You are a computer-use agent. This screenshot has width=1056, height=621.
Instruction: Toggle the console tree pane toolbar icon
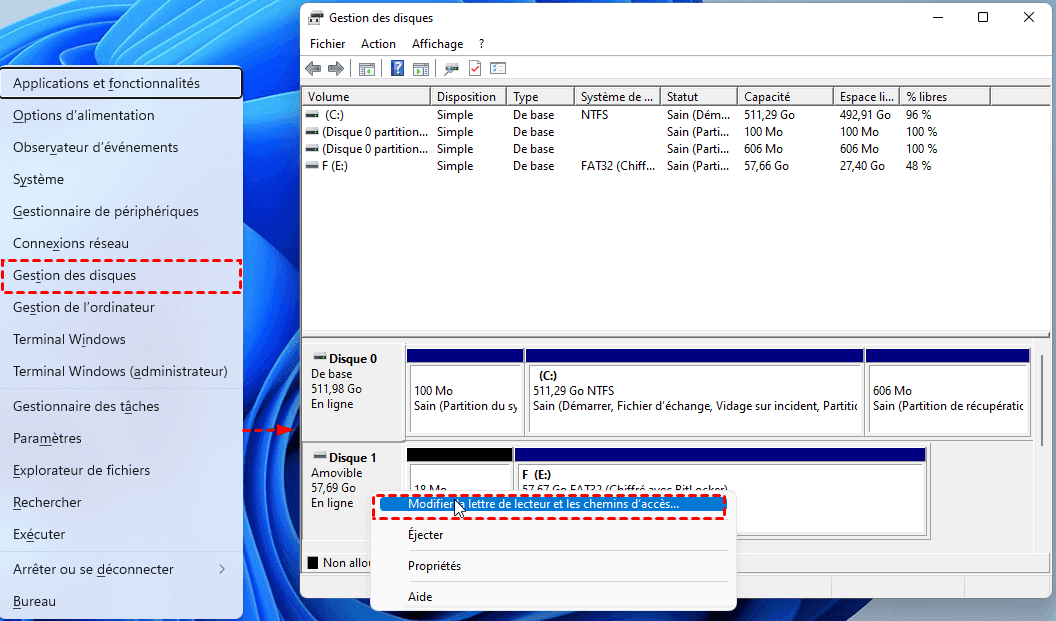[366, 68]
